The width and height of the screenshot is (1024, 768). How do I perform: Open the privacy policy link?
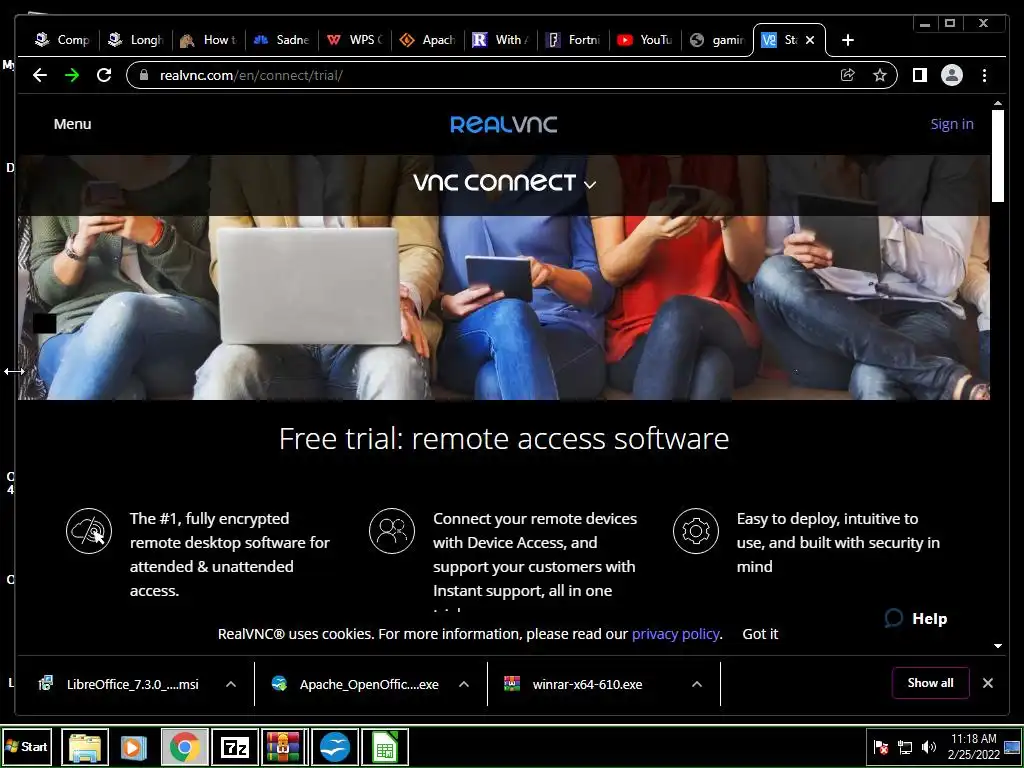coord(675,634)
